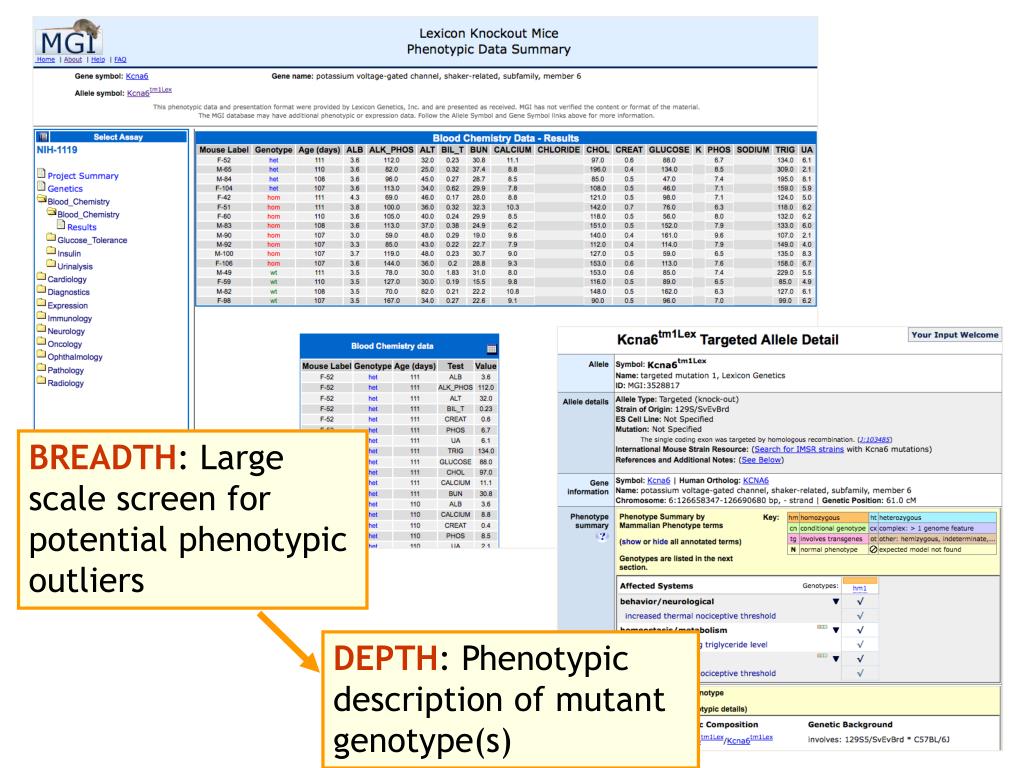Open the FAQ link in header

point(120,59)
